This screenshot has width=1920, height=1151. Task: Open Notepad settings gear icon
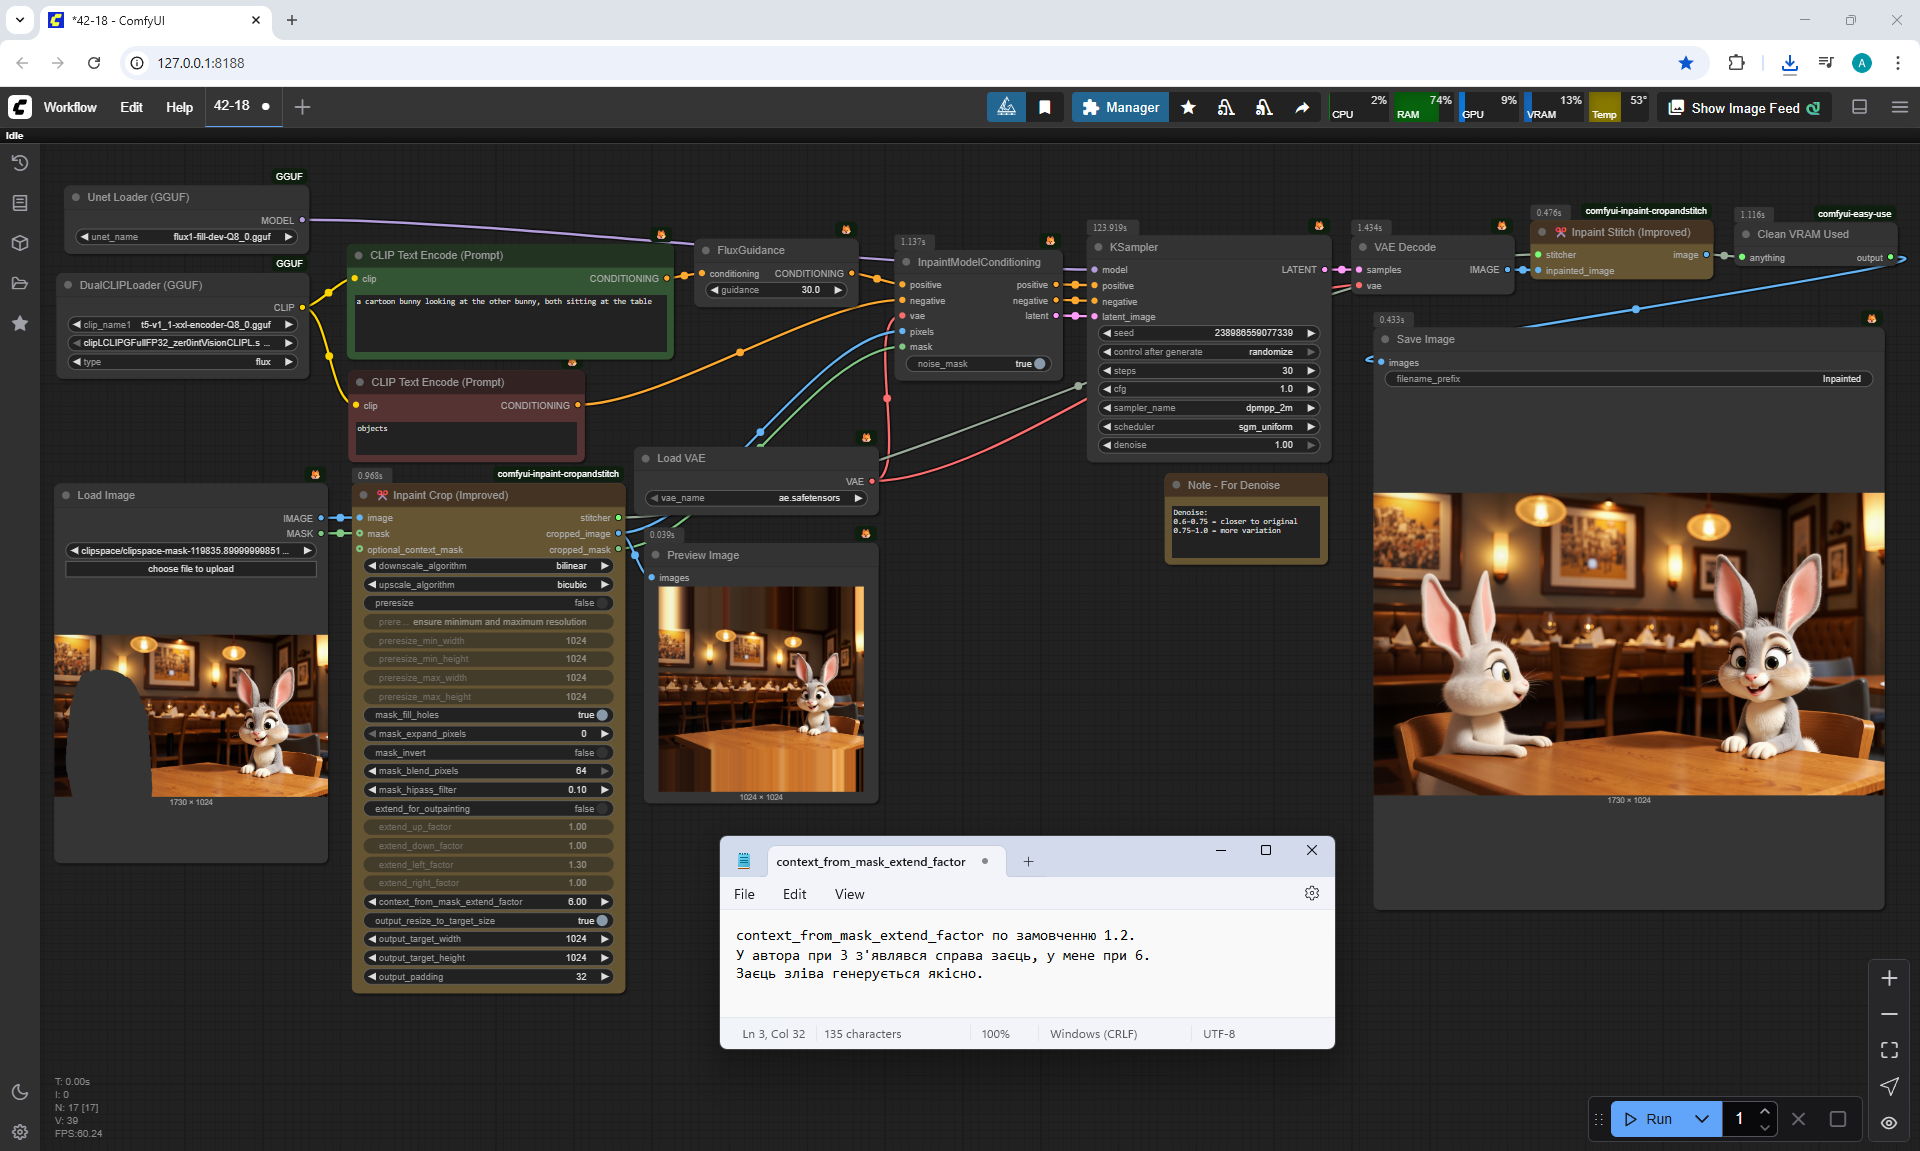(x=1312, y=893)
